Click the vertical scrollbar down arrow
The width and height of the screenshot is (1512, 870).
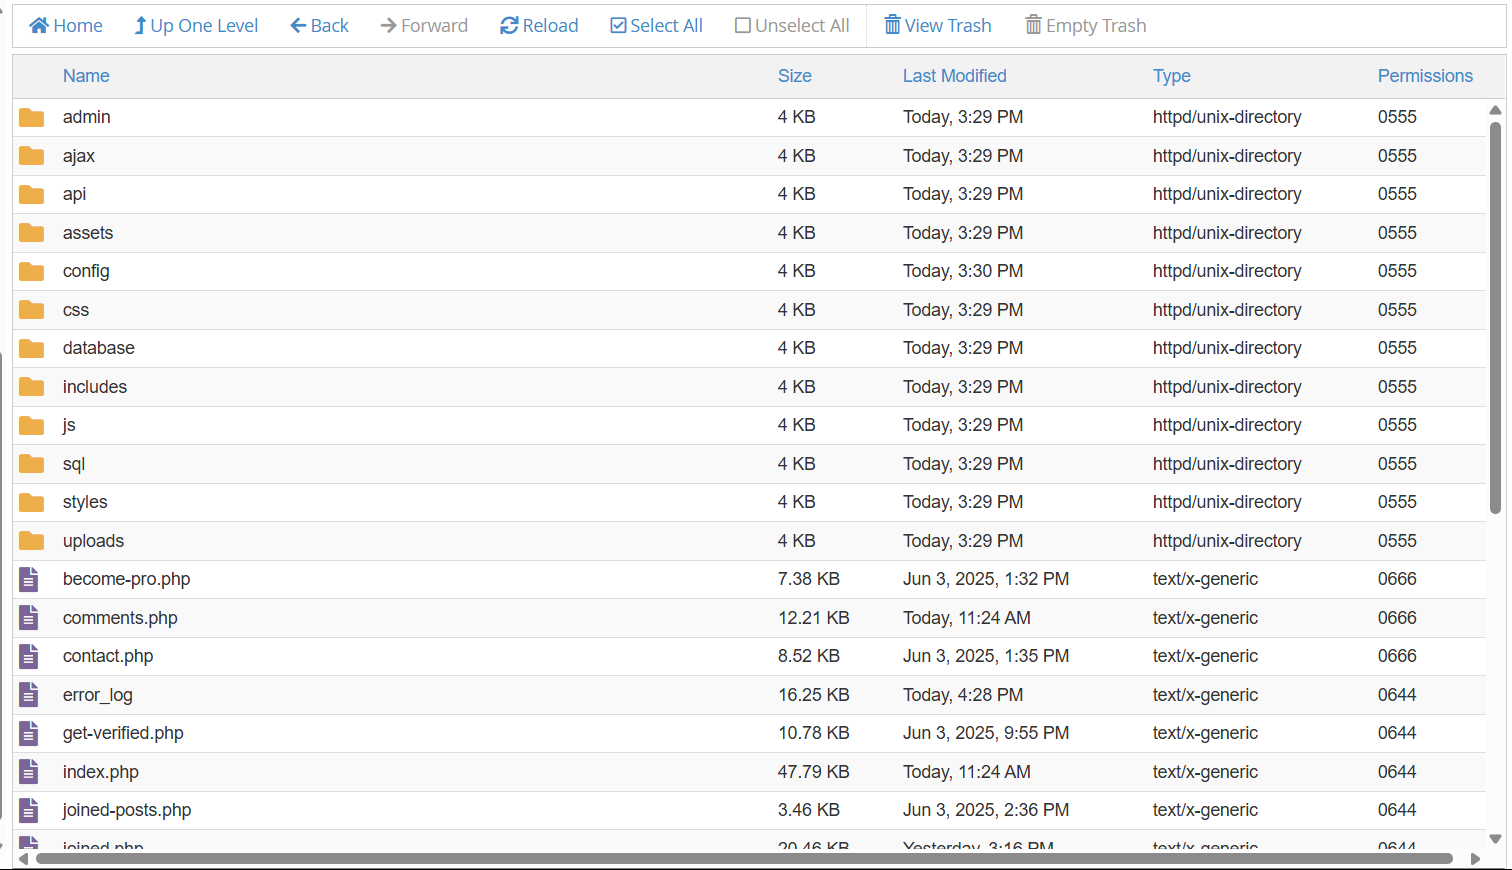pyautogui.click(x=1495, y=839)
